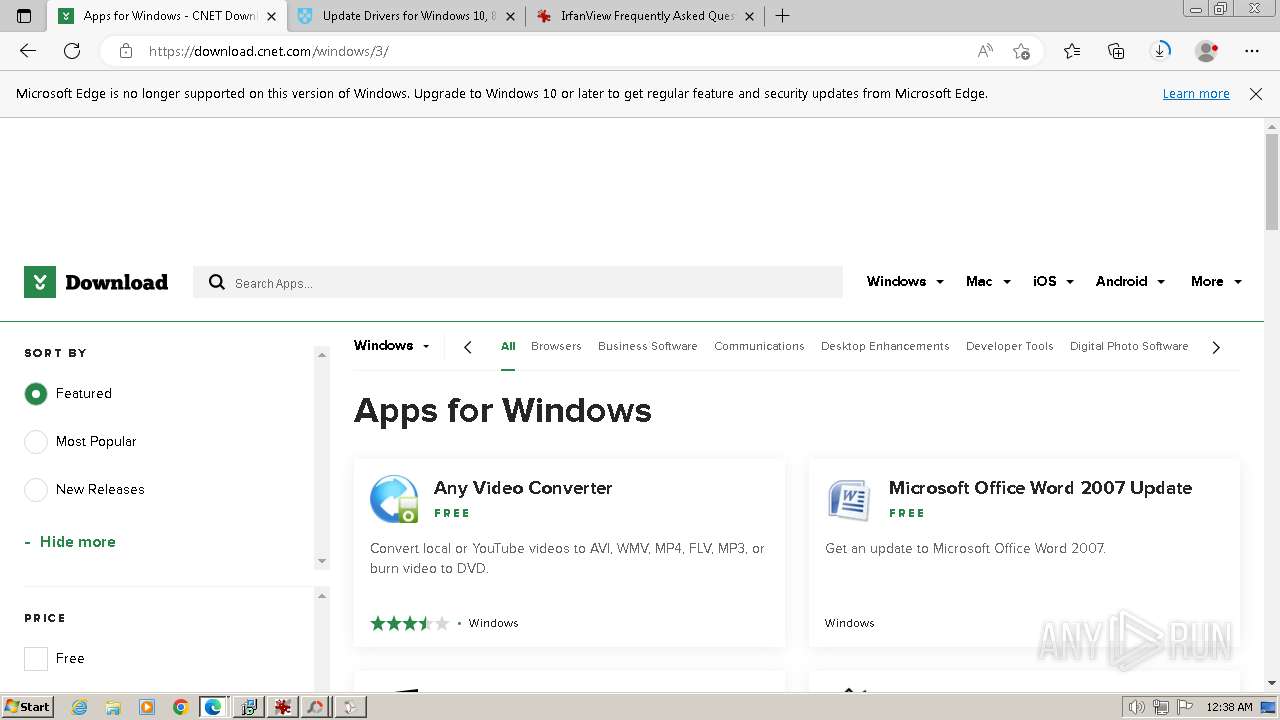Image resolution: width=1280 pixels, height=720 pixels.
Task: Click the Any Video Converter star rating
Action: tap(409, 623)
